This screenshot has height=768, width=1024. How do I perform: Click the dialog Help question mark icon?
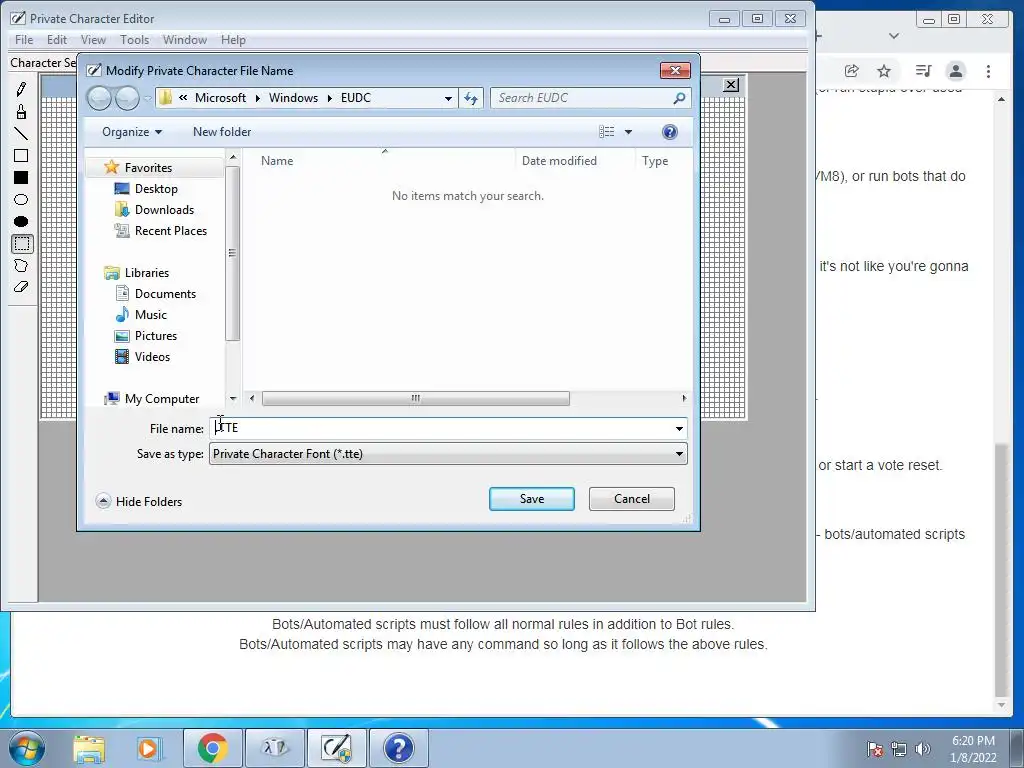point(669,132)
